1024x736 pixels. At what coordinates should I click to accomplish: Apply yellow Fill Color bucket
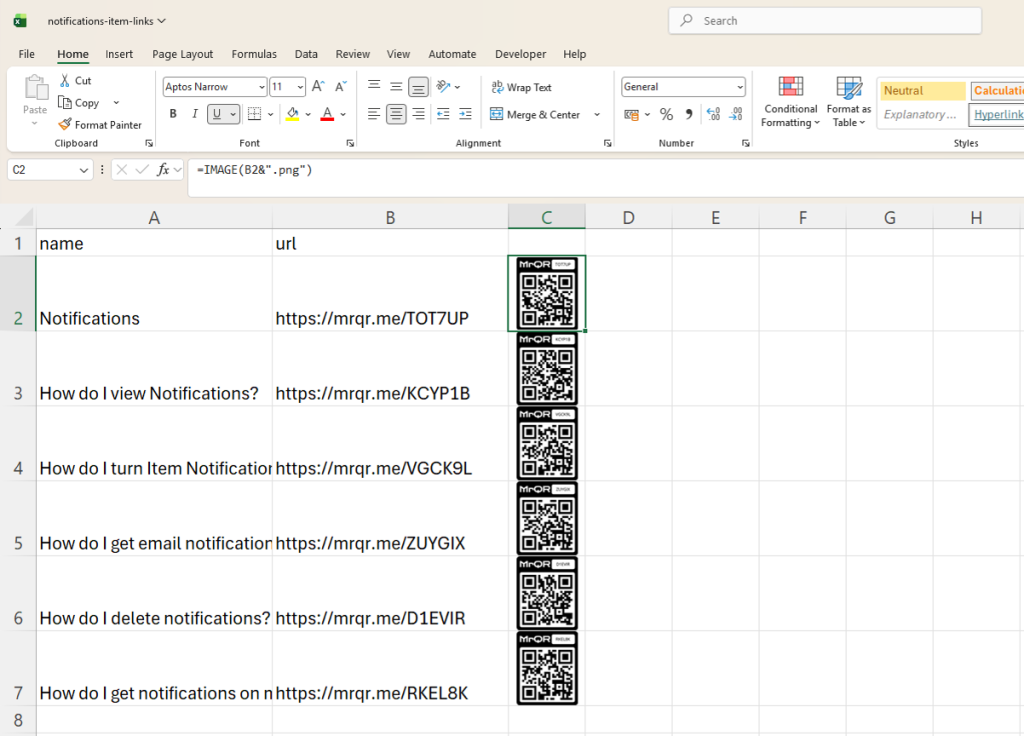click(293, 114)
